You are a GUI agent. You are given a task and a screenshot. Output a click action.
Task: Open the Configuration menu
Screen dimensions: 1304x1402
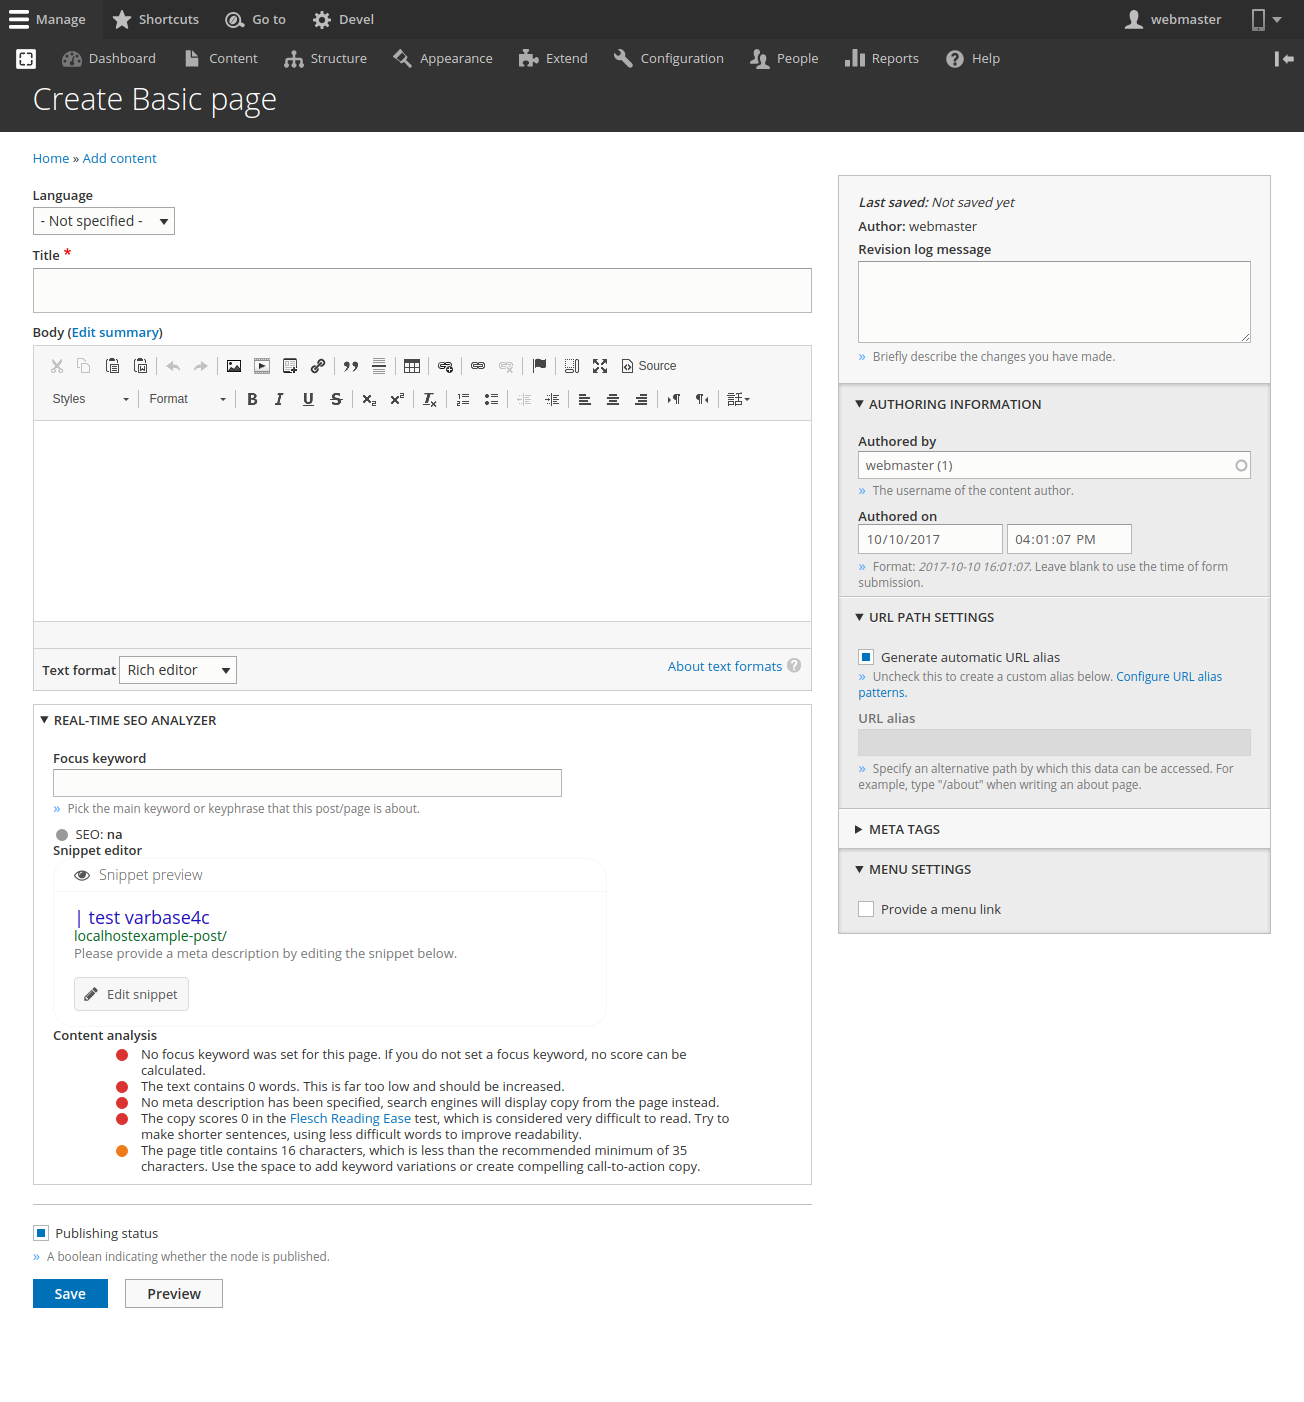(x=669, y=59)
